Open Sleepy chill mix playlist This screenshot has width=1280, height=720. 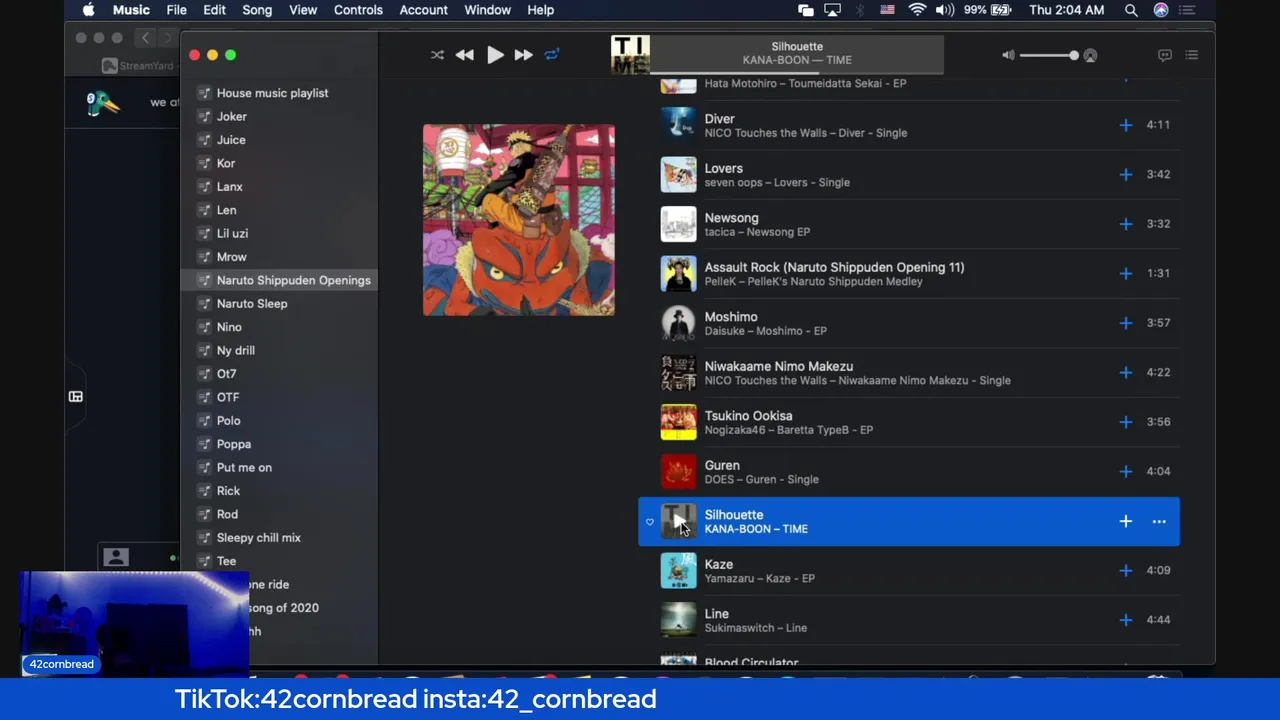(x=259, y=538)
